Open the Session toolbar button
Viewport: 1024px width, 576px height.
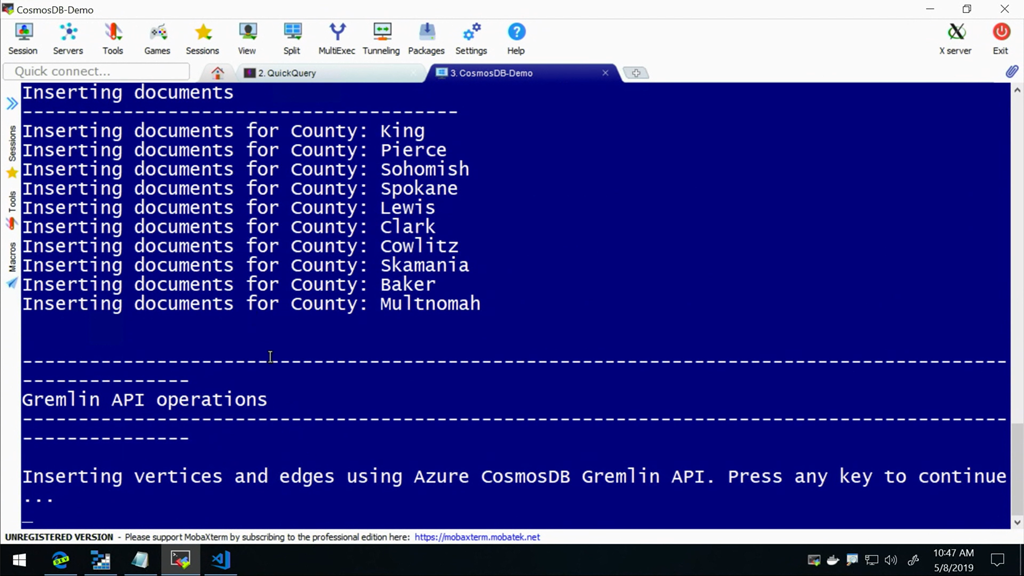point(23,39)
